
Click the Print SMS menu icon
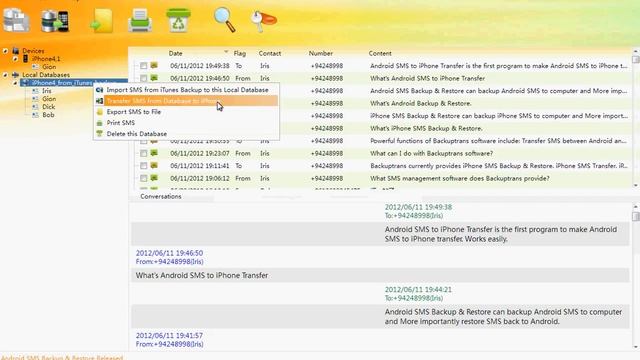[x=100, y=122]
